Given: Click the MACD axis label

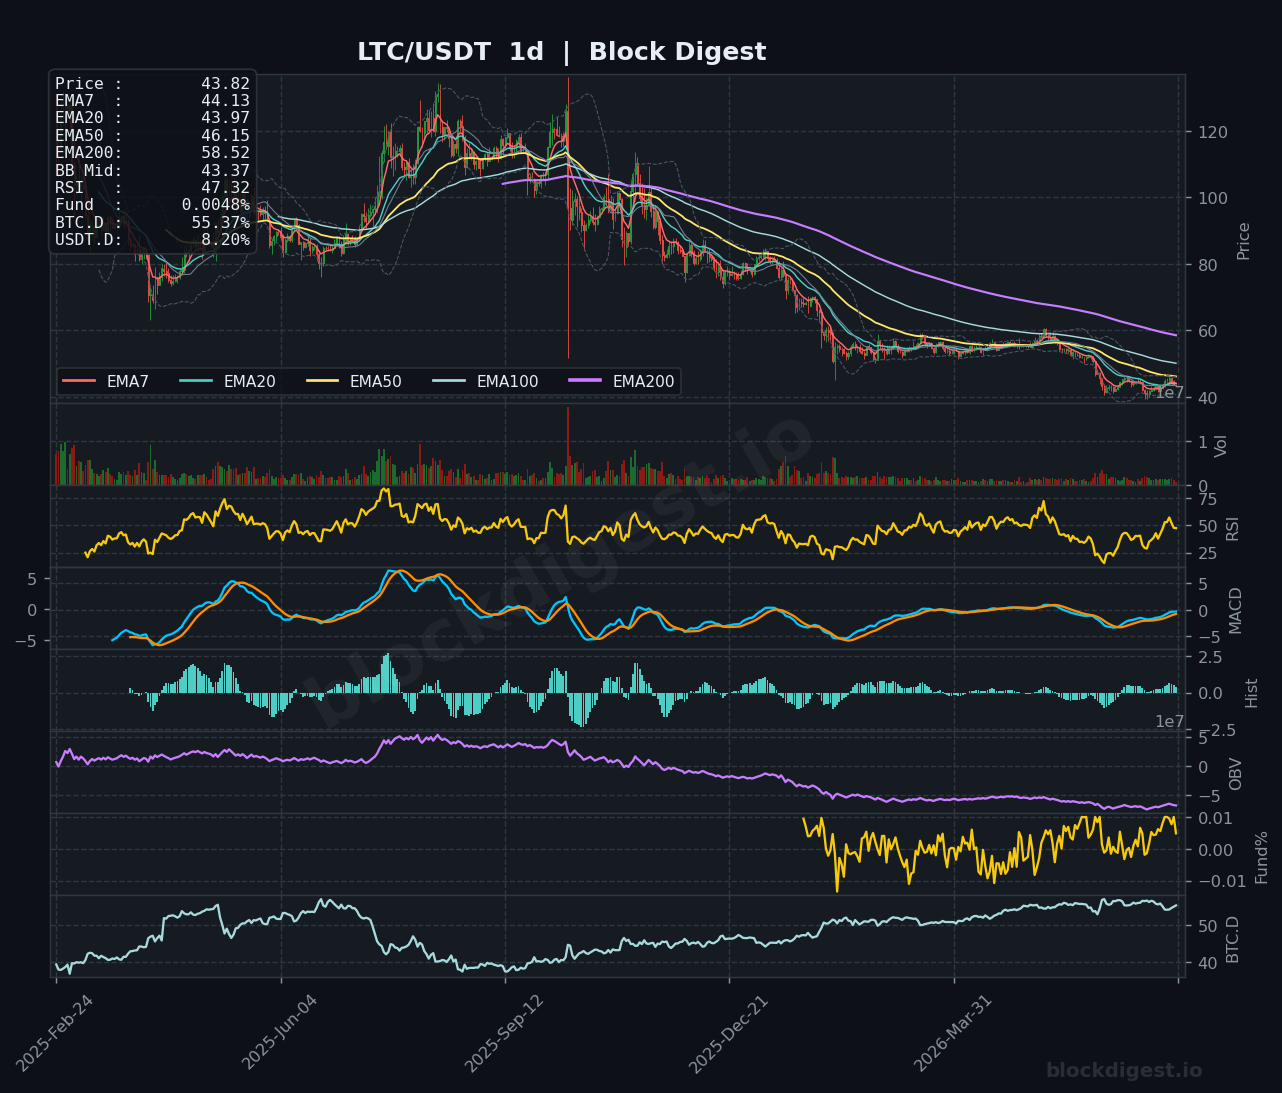Looking at the screenshot, I should click(1235, 610).
